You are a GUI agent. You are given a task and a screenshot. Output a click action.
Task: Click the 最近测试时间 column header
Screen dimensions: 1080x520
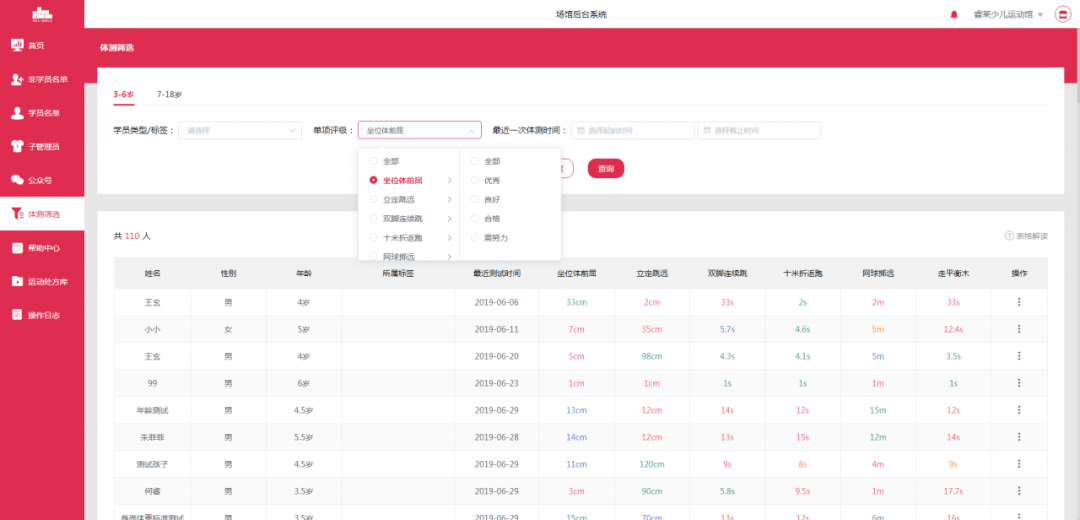tap(497, 273)
